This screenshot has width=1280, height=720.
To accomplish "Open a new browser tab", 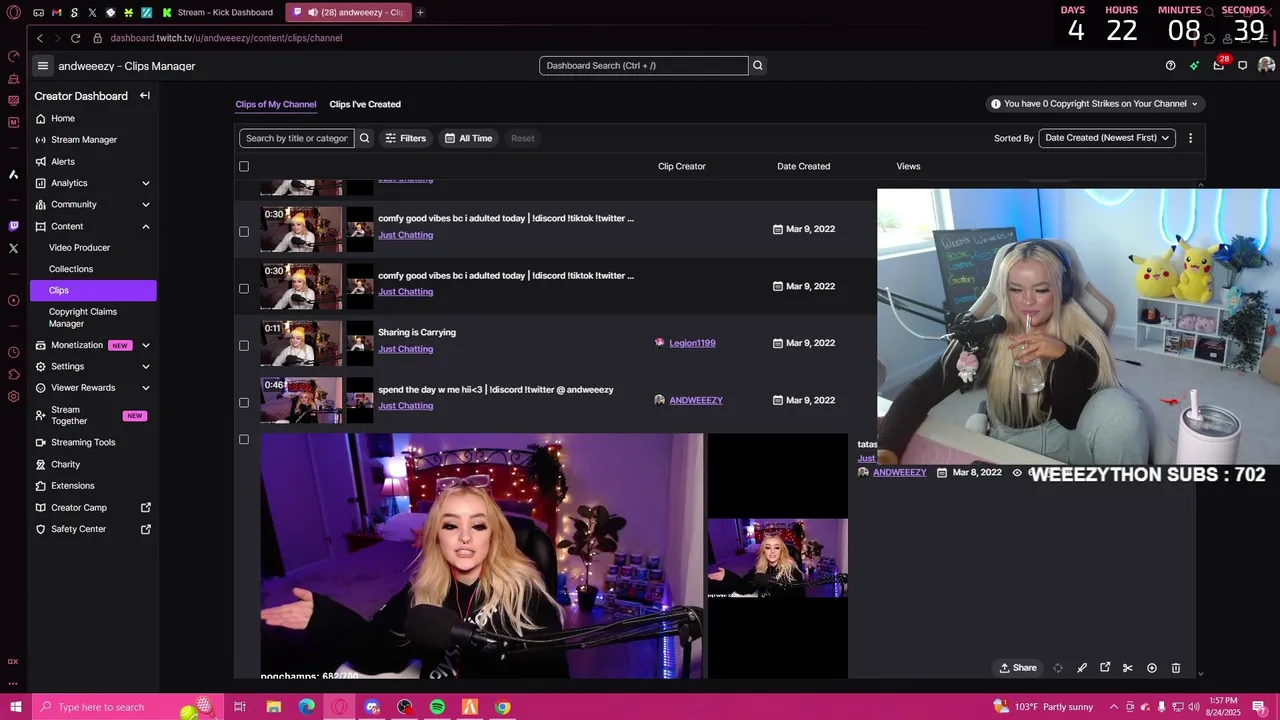I will pyautogui.click(x=420, y=12).
